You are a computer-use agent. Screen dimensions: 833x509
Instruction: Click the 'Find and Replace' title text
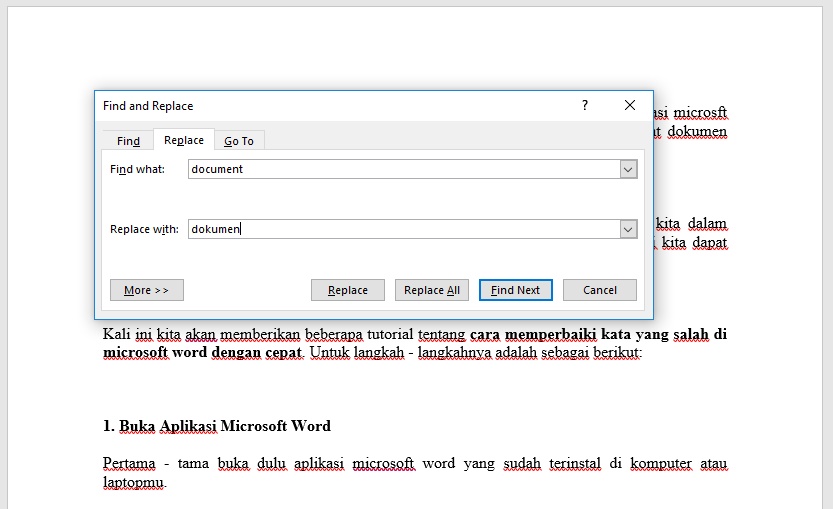[148, 106]
